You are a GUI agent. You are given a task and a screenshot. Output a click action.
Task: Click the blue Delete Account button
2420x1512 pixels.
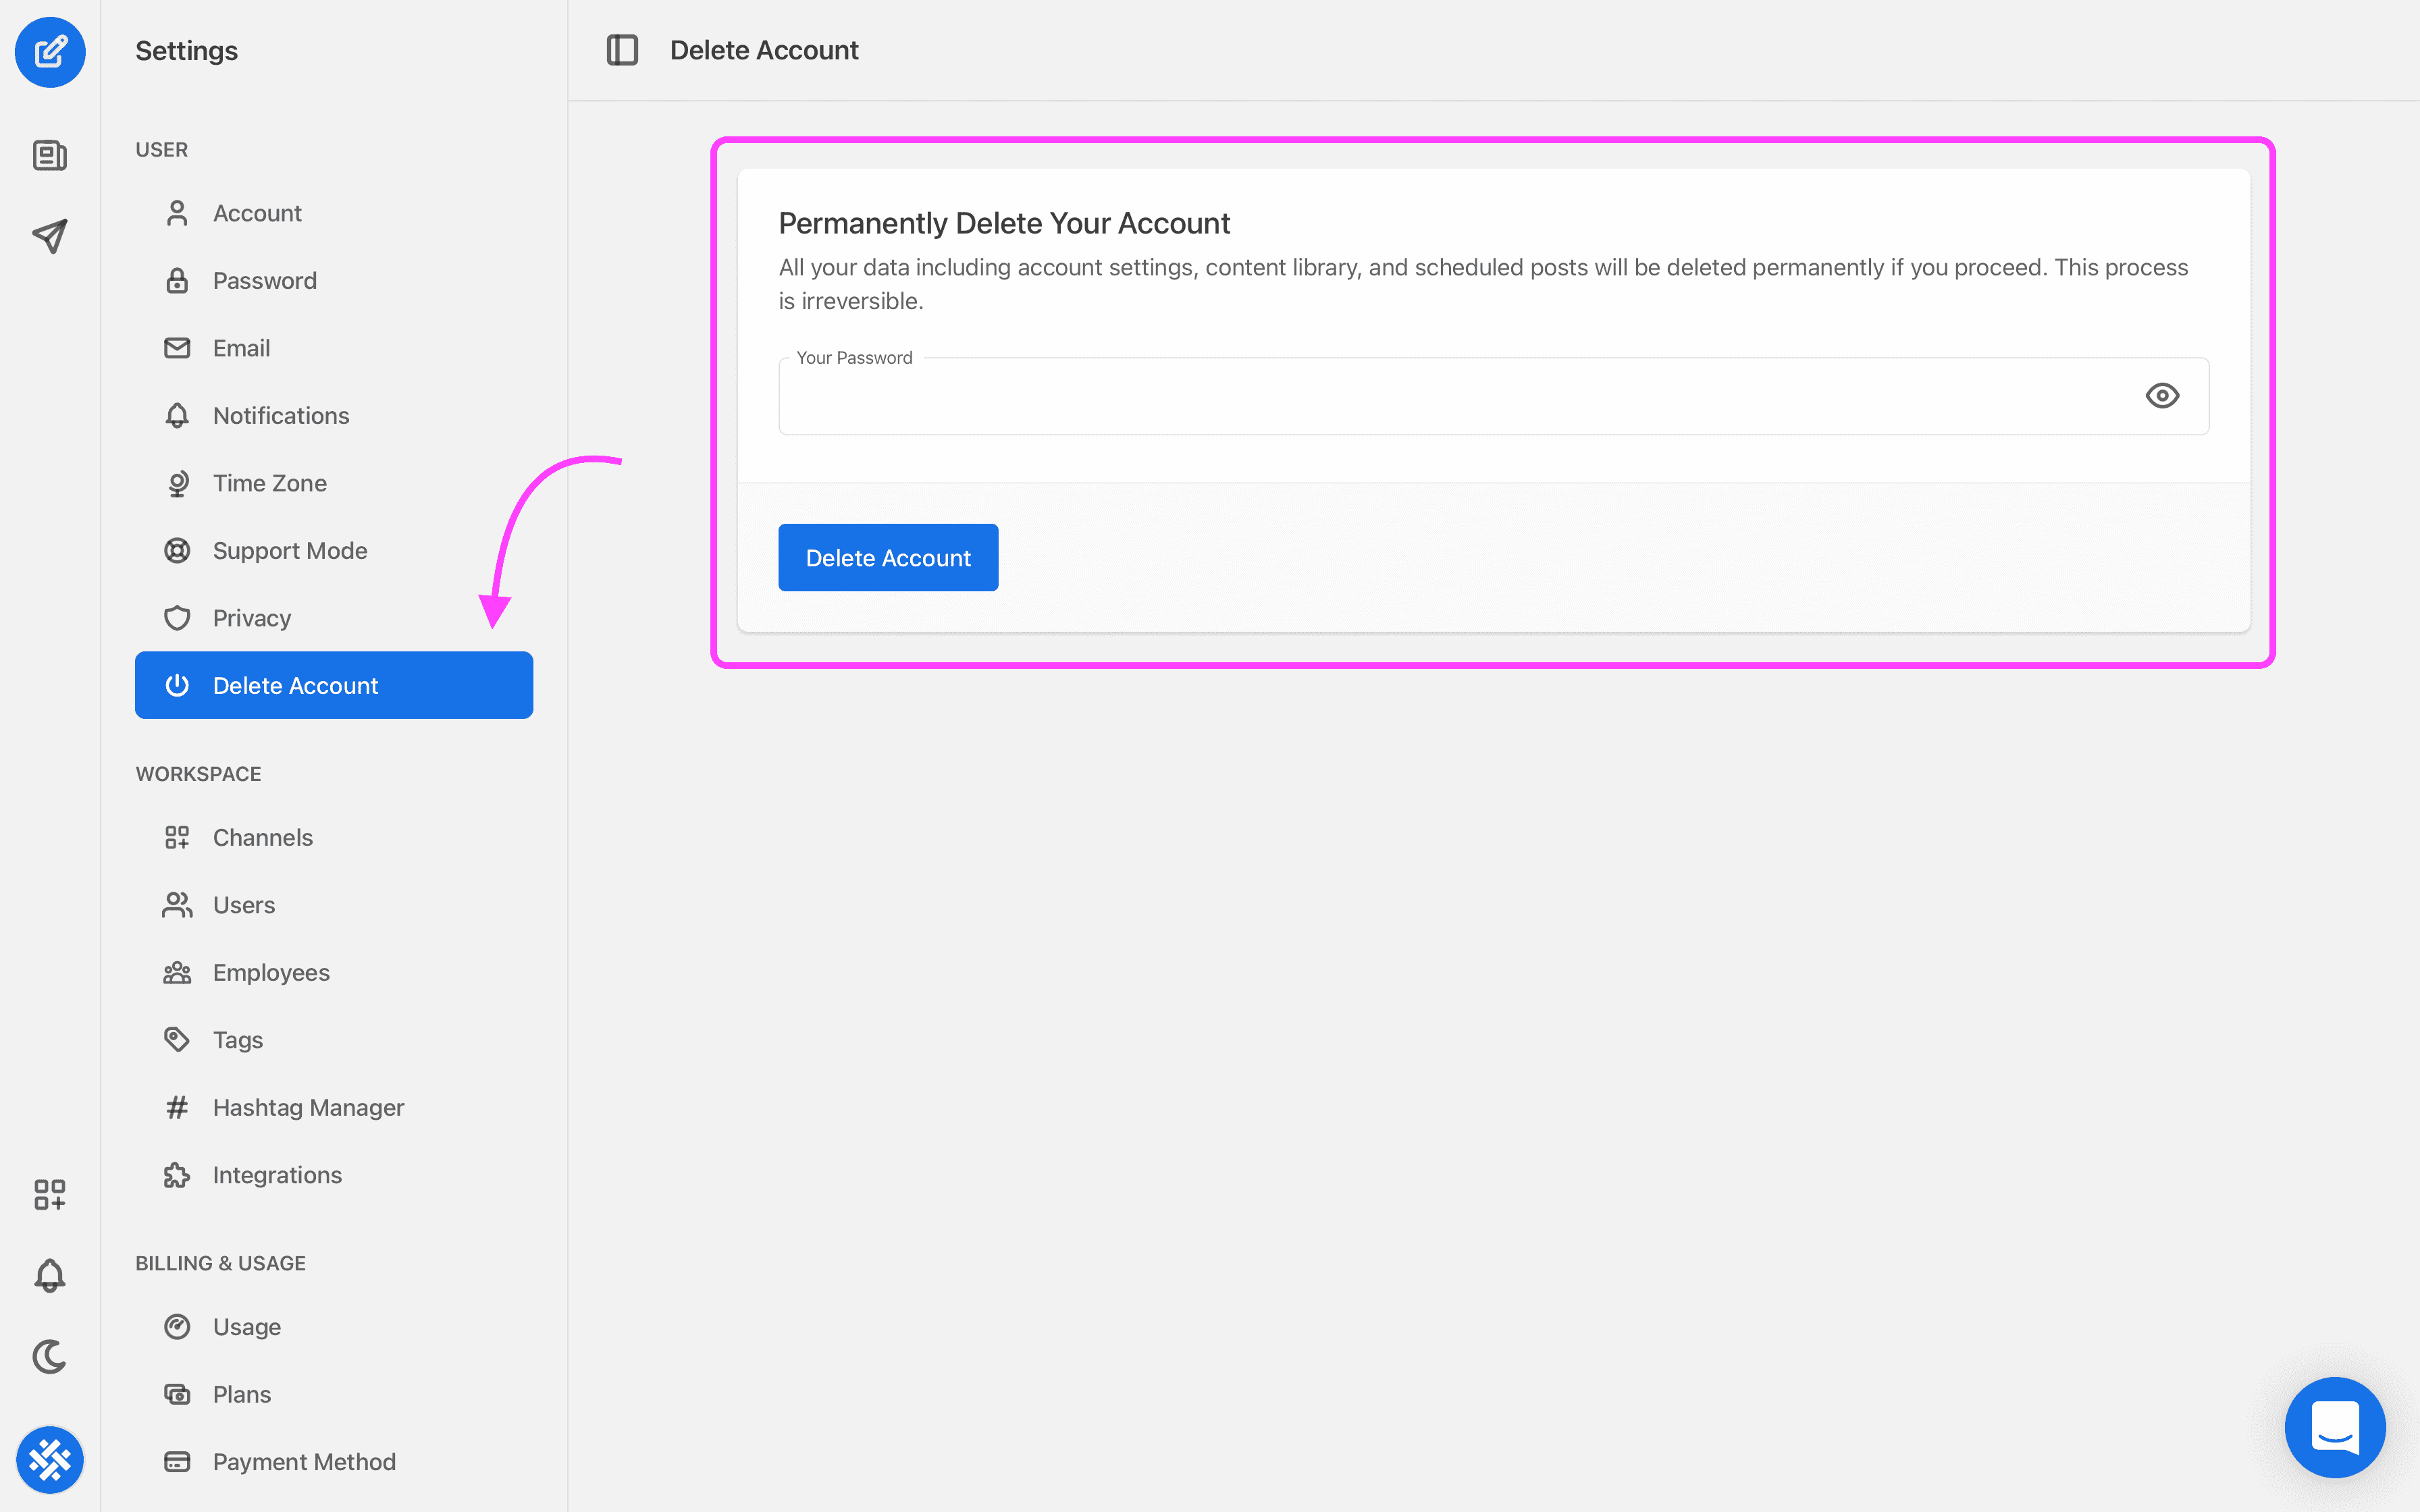click(x=888, y=558)
